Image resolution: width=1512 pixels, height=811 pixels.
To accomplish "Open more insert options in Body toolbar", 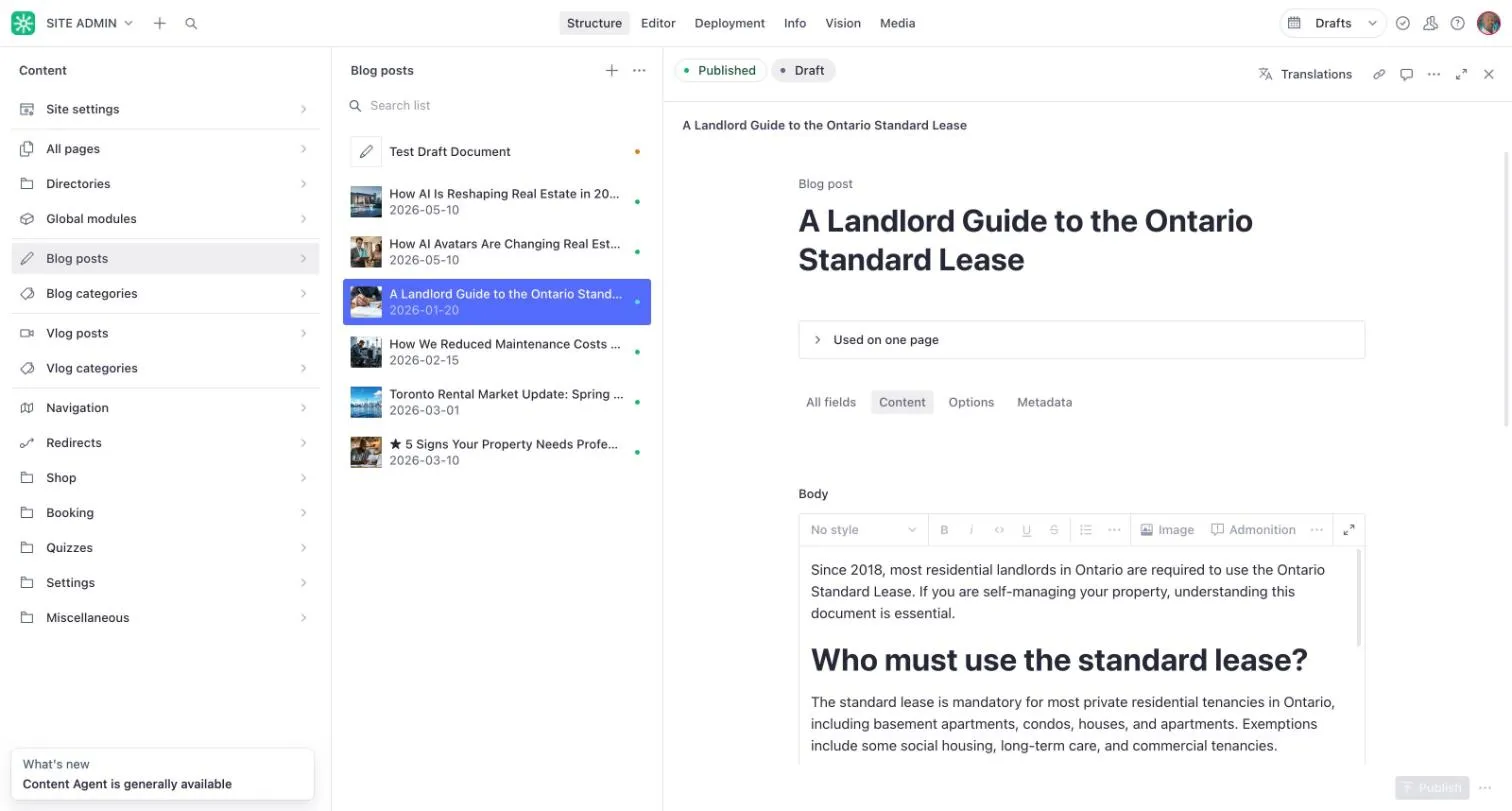I will (x=1316, y=530).
